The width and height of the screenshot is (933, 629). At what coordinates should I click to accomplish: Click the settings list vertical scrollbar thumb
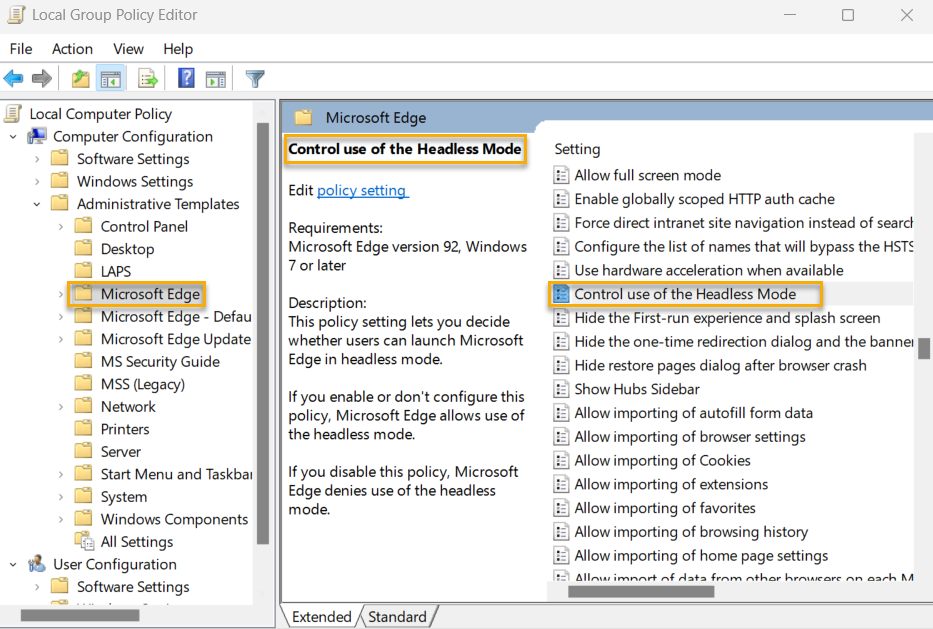tap(924, 348)
